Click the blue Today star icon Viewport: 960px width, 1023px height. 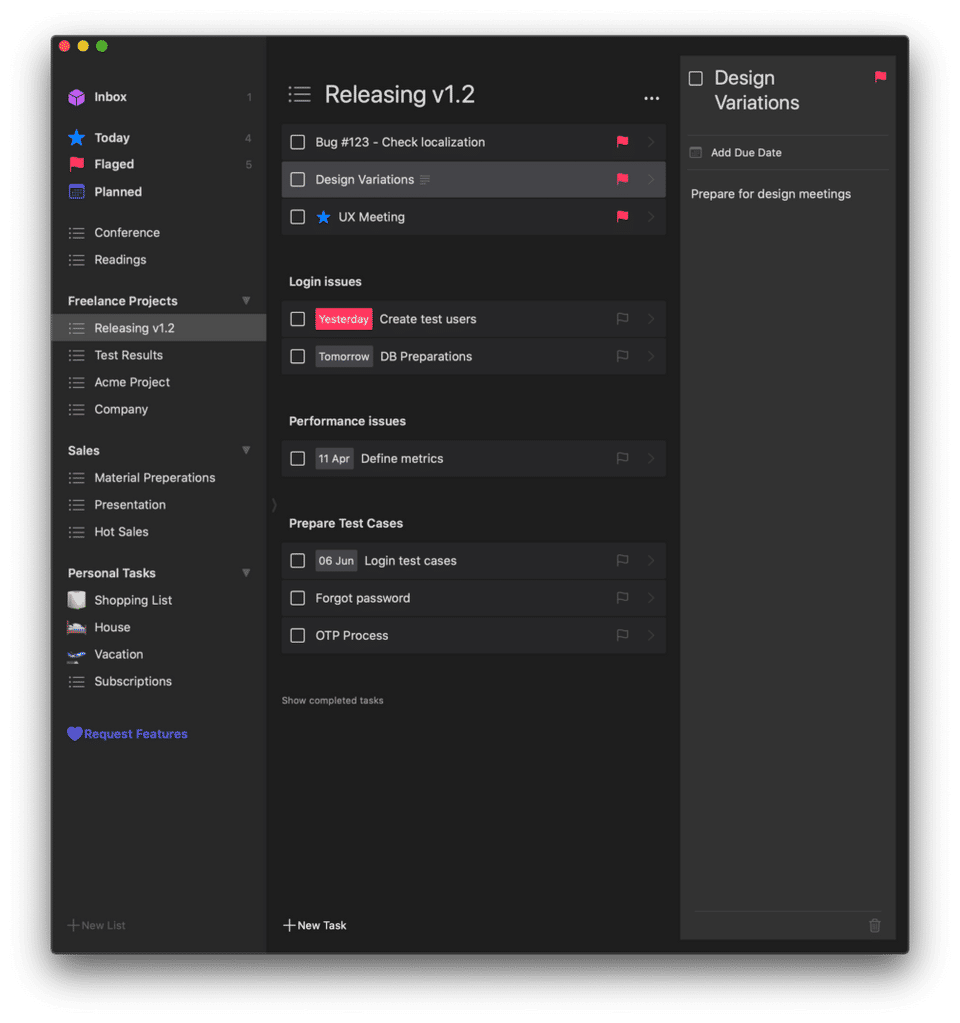(76, 138)
